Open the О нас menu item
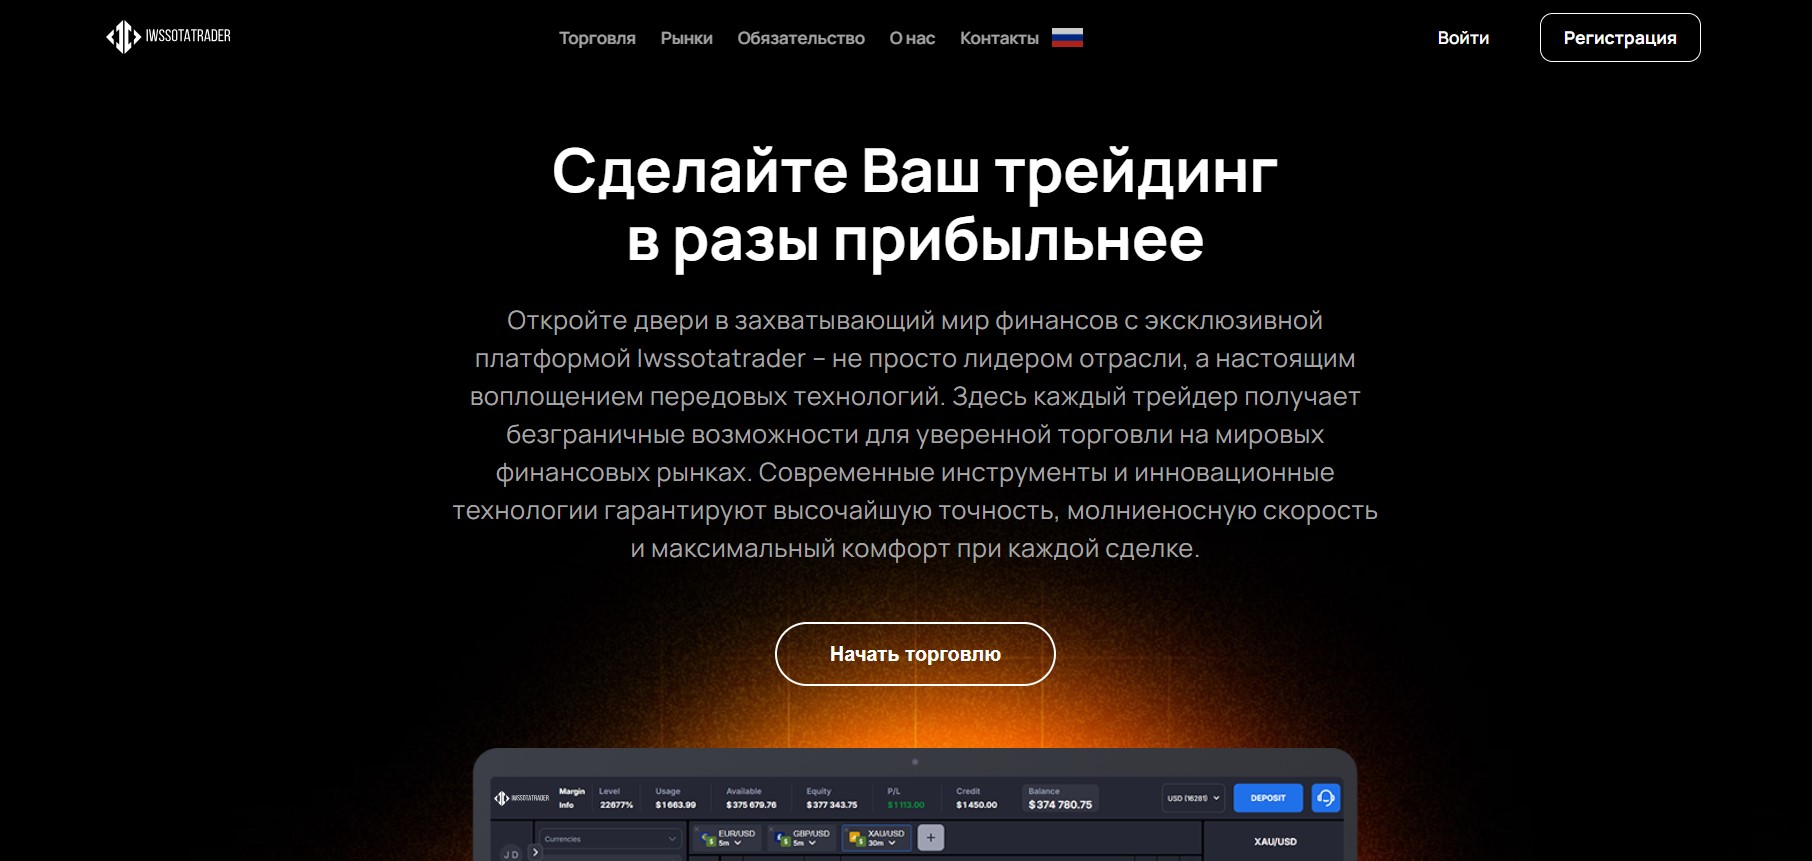This screenshot has height=861, width=1812. [912, 38]
